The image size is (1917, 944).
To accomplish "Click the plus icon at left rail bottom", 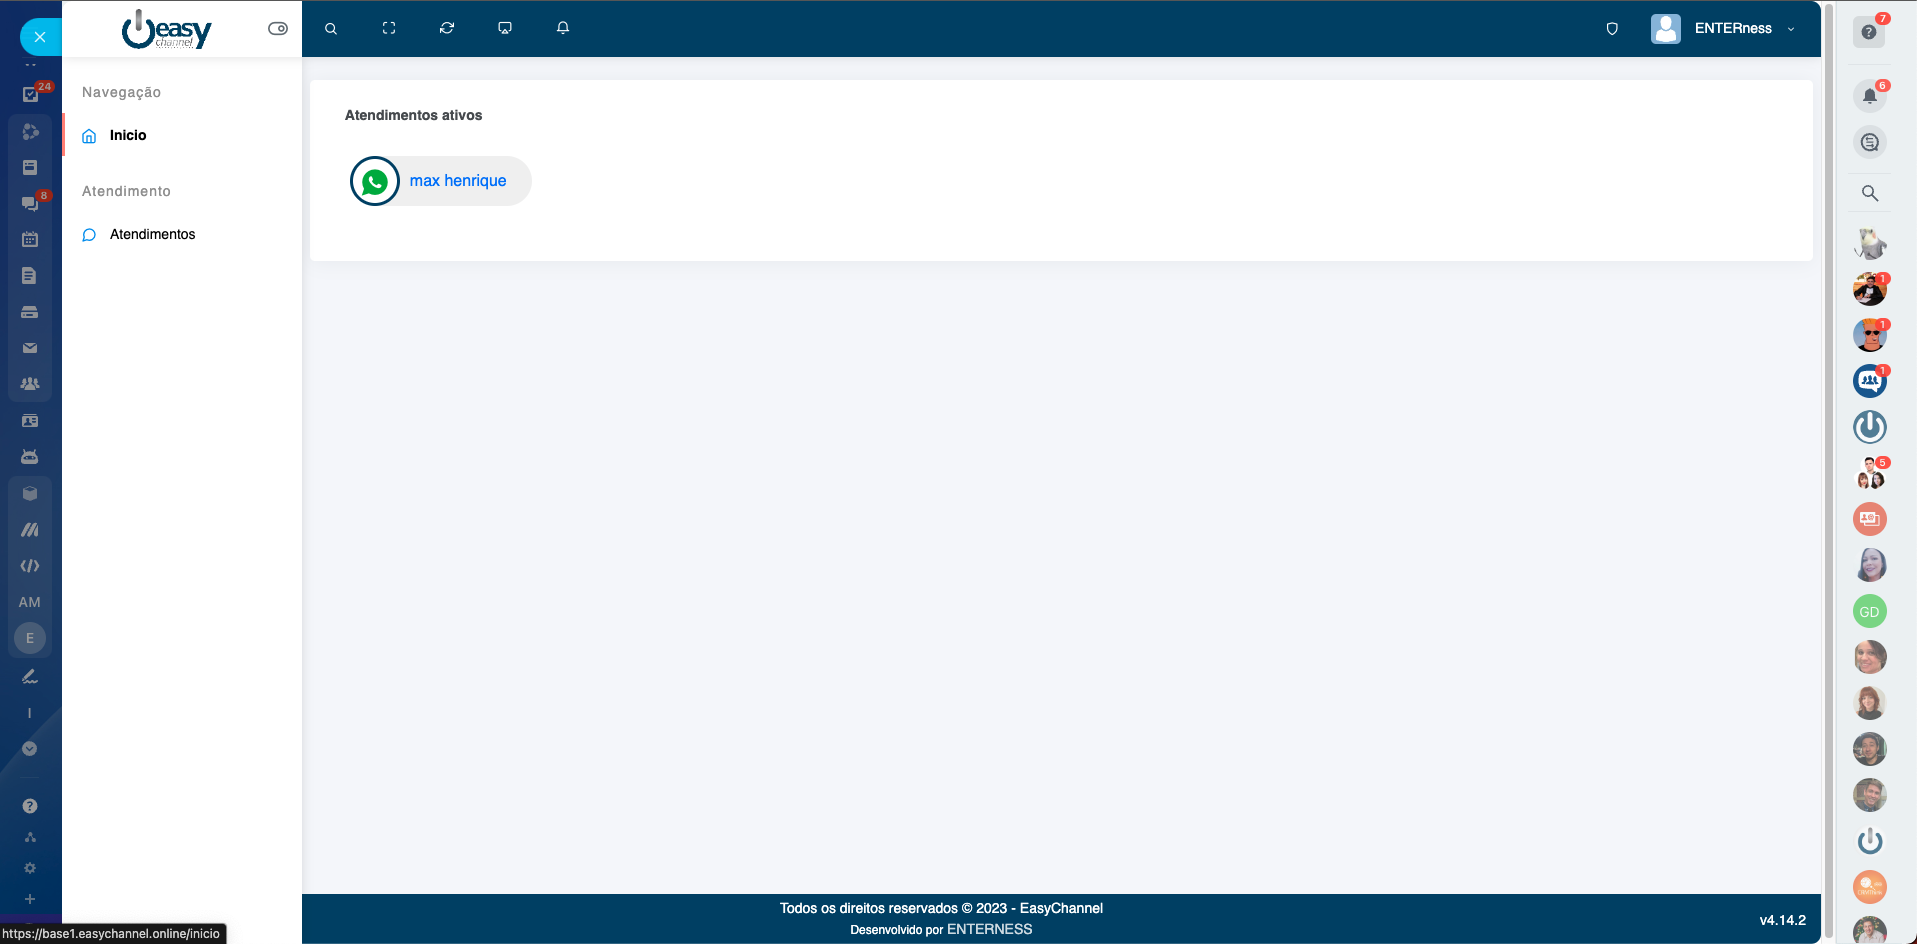I will tap(30, 899).
